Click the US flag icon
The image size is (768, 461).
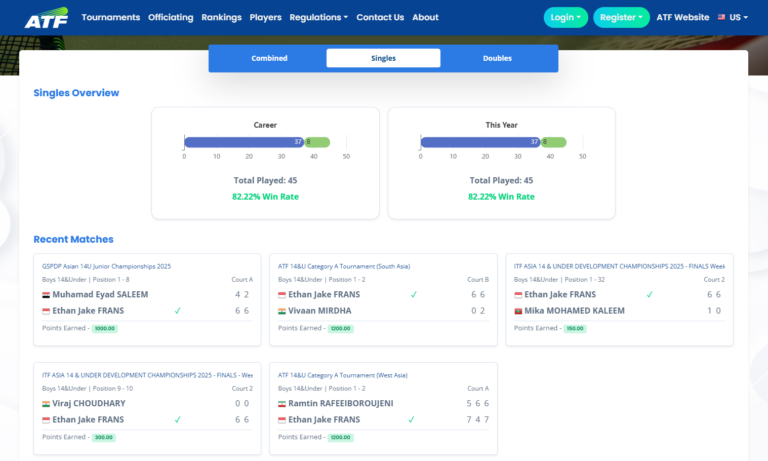point(721,17)
